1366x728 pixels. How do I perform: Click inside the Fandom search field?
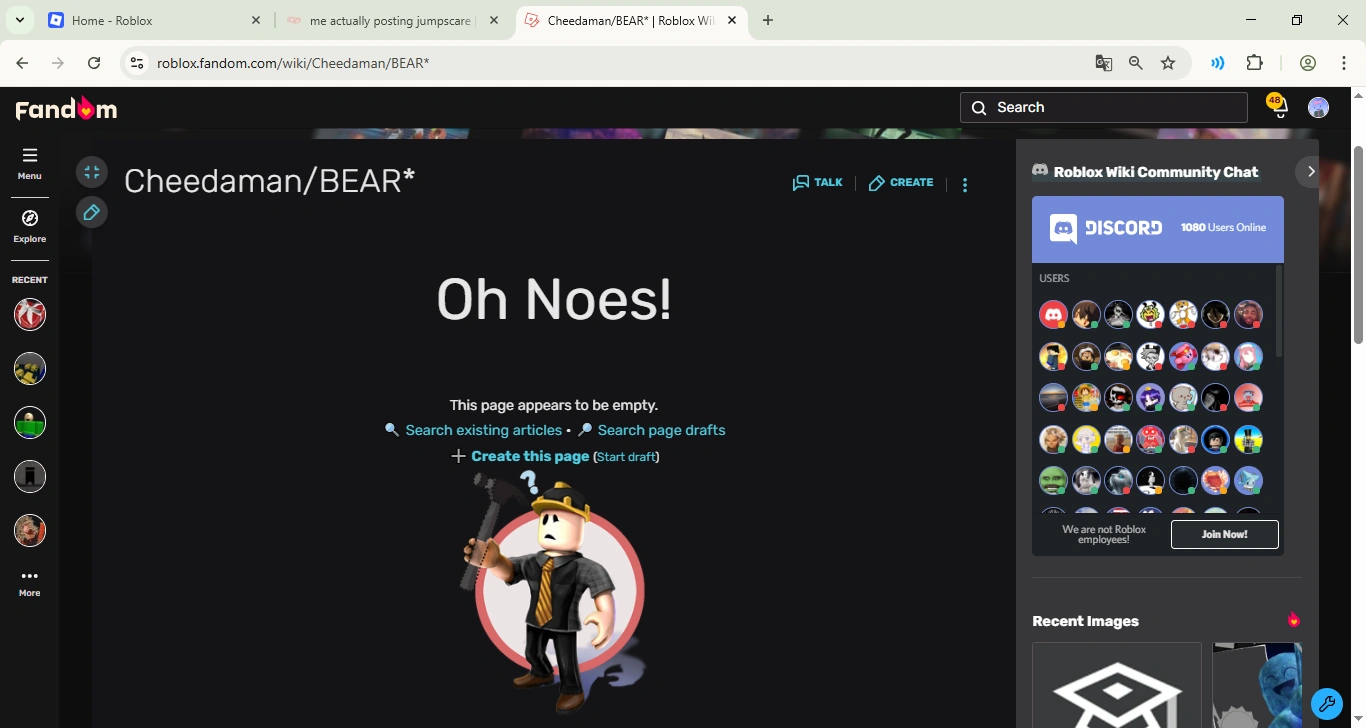tap(1100, 107)
